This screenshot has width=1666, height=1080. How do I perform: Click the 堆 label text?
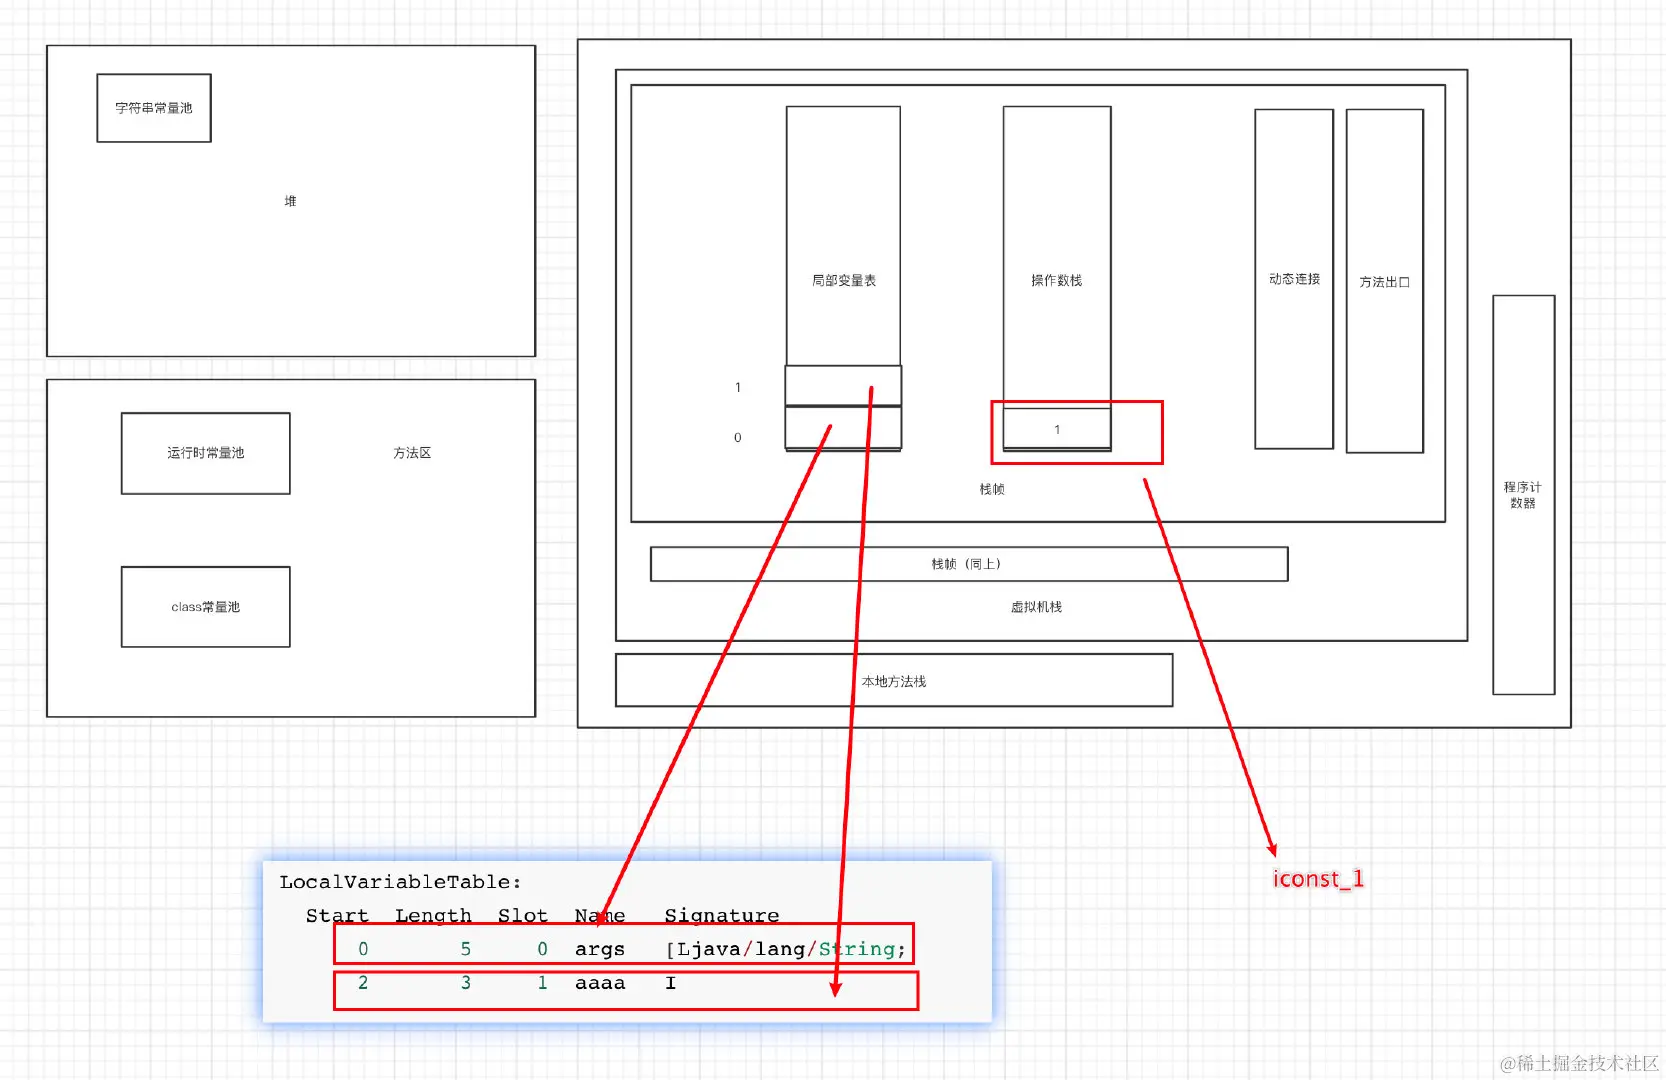[290, 201]
